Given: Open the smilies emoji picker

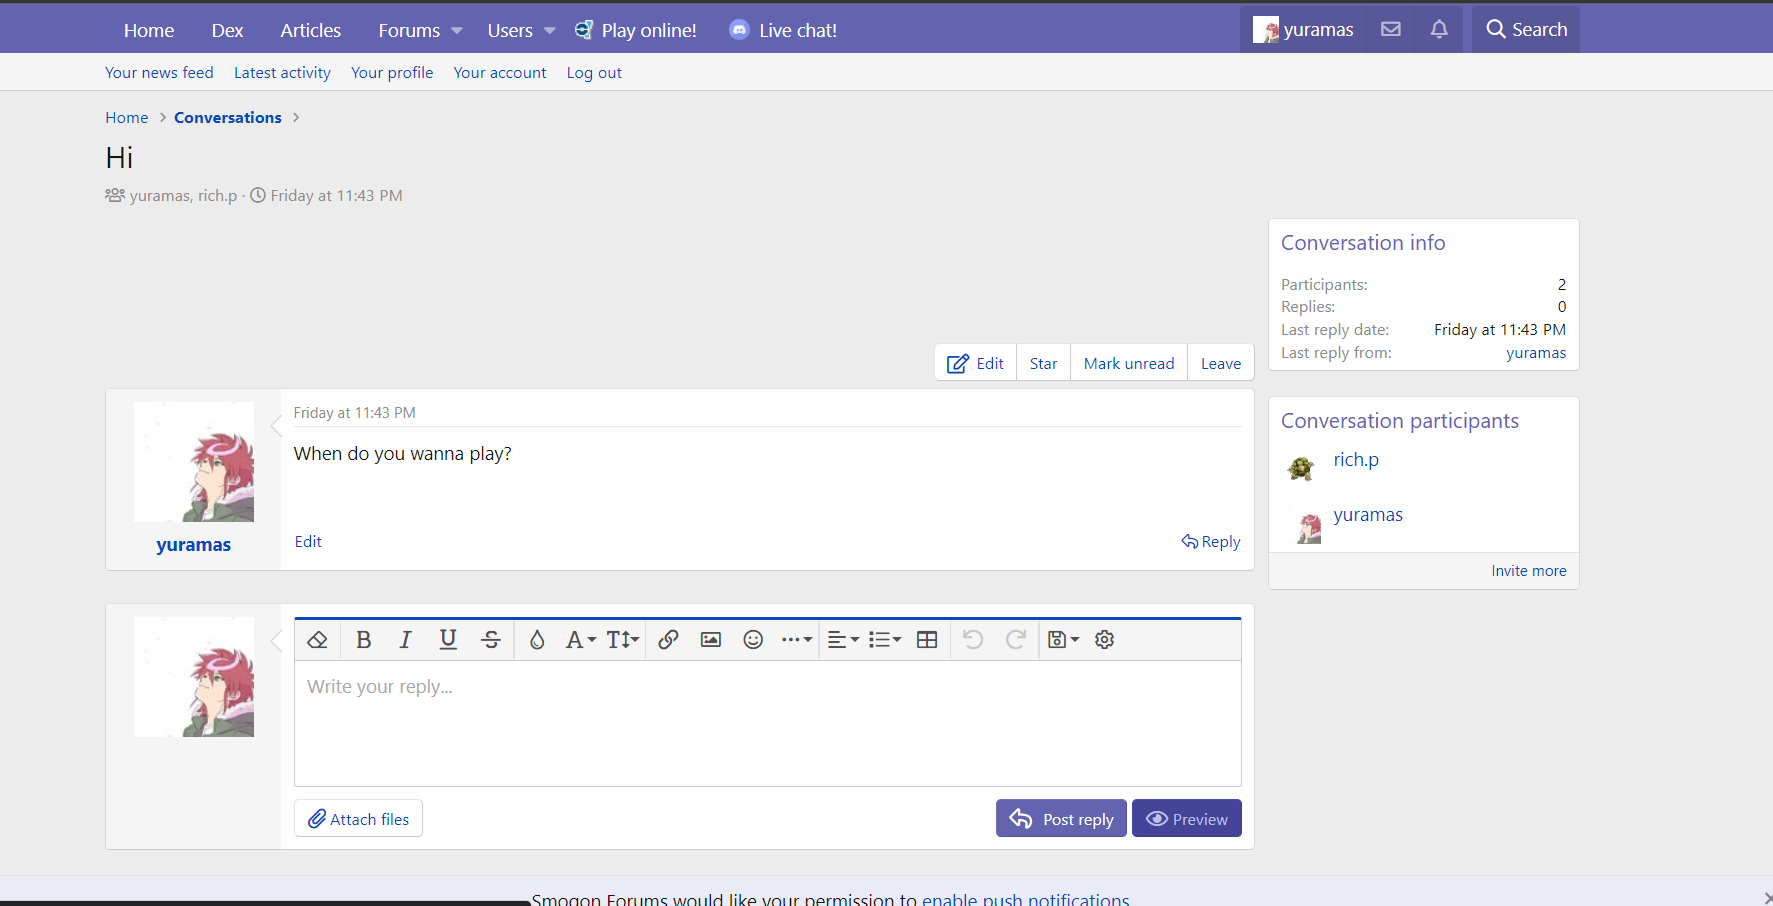Looking at the screenshot, I should 753,640.
